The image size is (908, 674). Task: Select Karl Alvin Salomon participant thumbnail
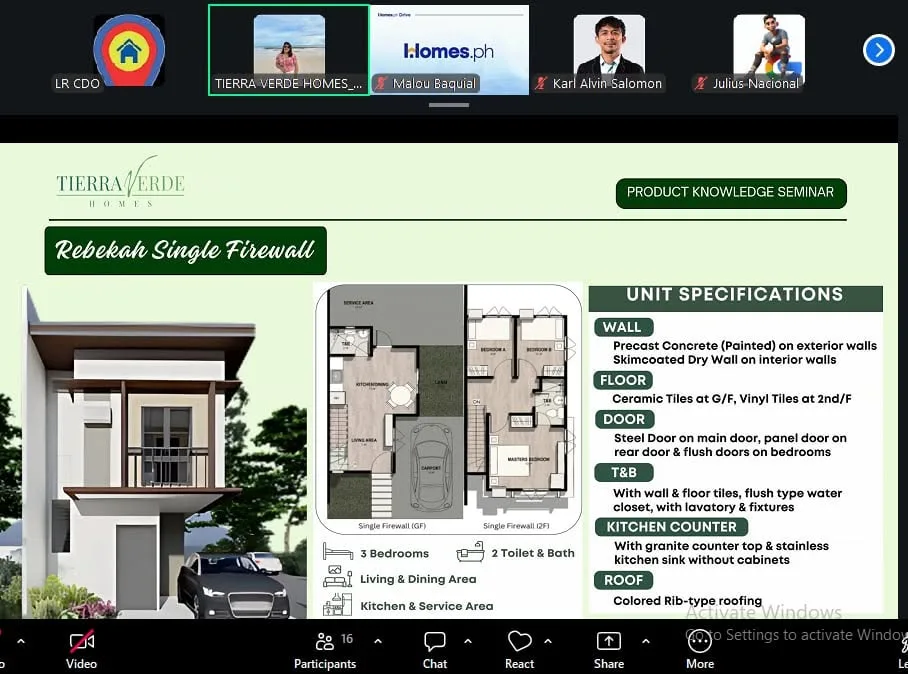pos(609,50)
